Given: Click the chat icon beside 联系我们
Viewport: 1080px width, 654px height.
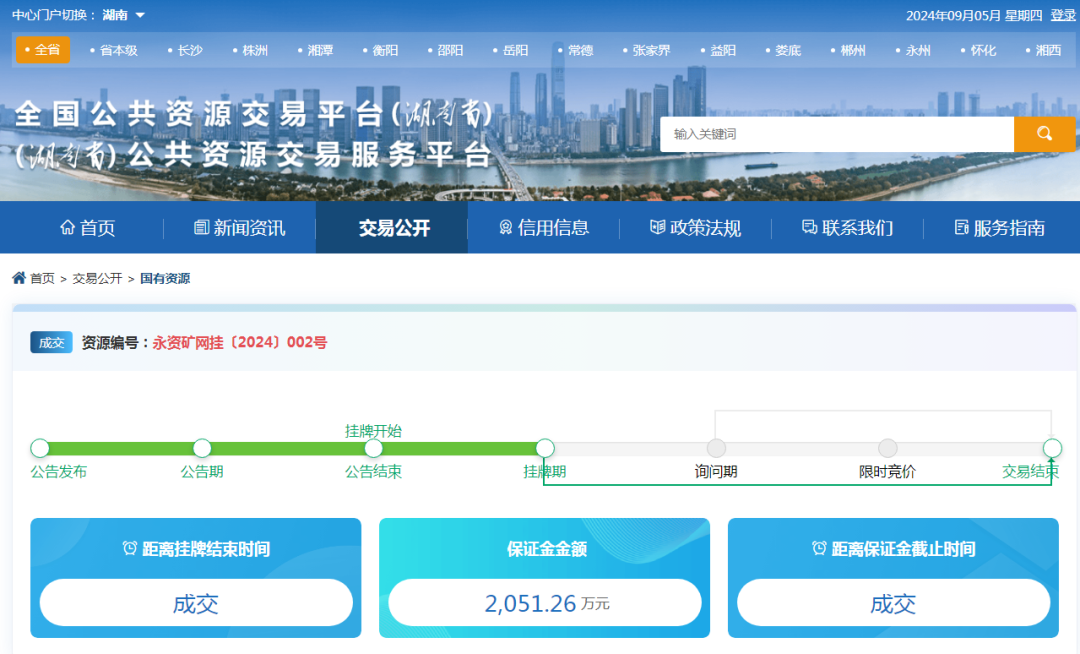Looking at the screenshot, I should point(809,228).
